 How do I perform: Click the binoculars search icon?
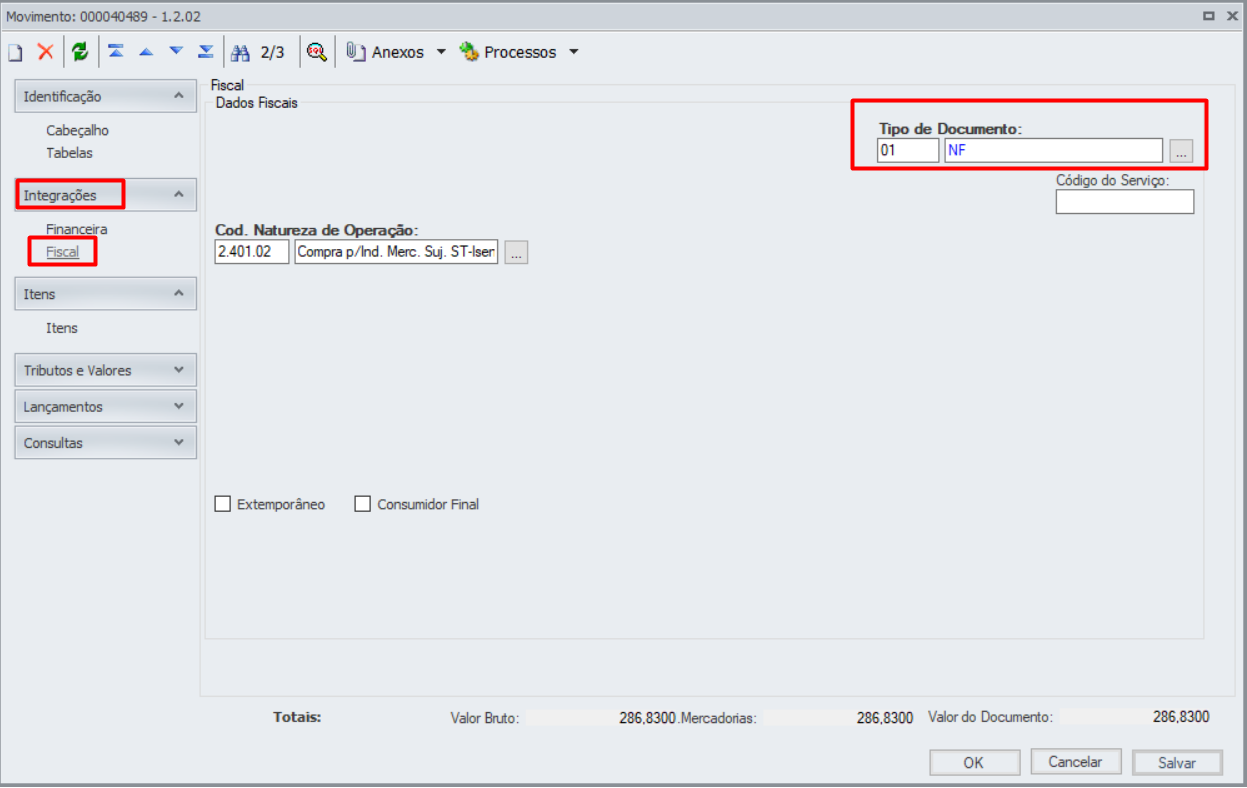point(240,52)
